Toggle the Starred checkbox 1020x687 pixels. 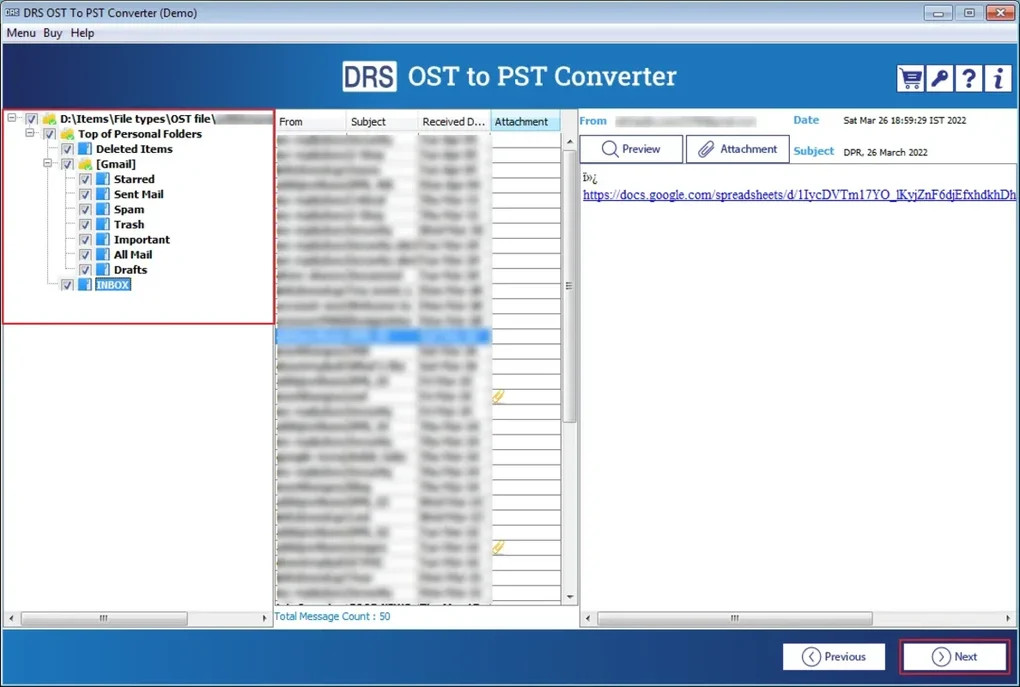point(85,179)
